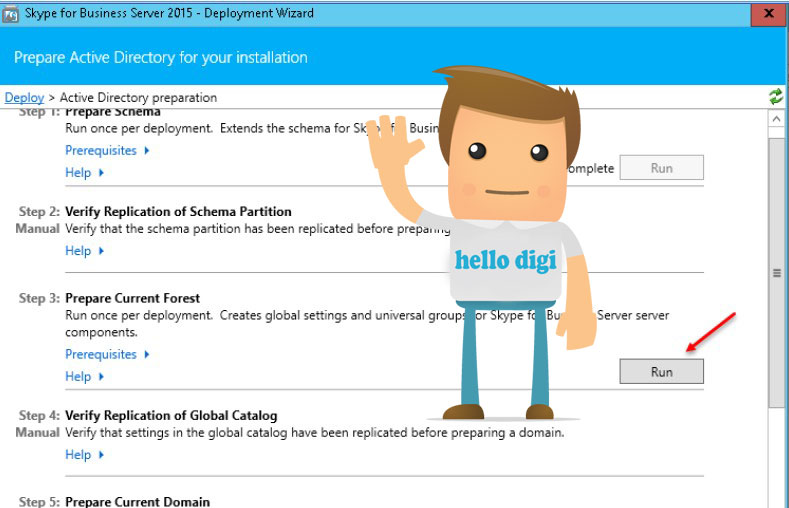Expand Help under Verify Replication of Global Catalog
789x508 pixels.
84,455
